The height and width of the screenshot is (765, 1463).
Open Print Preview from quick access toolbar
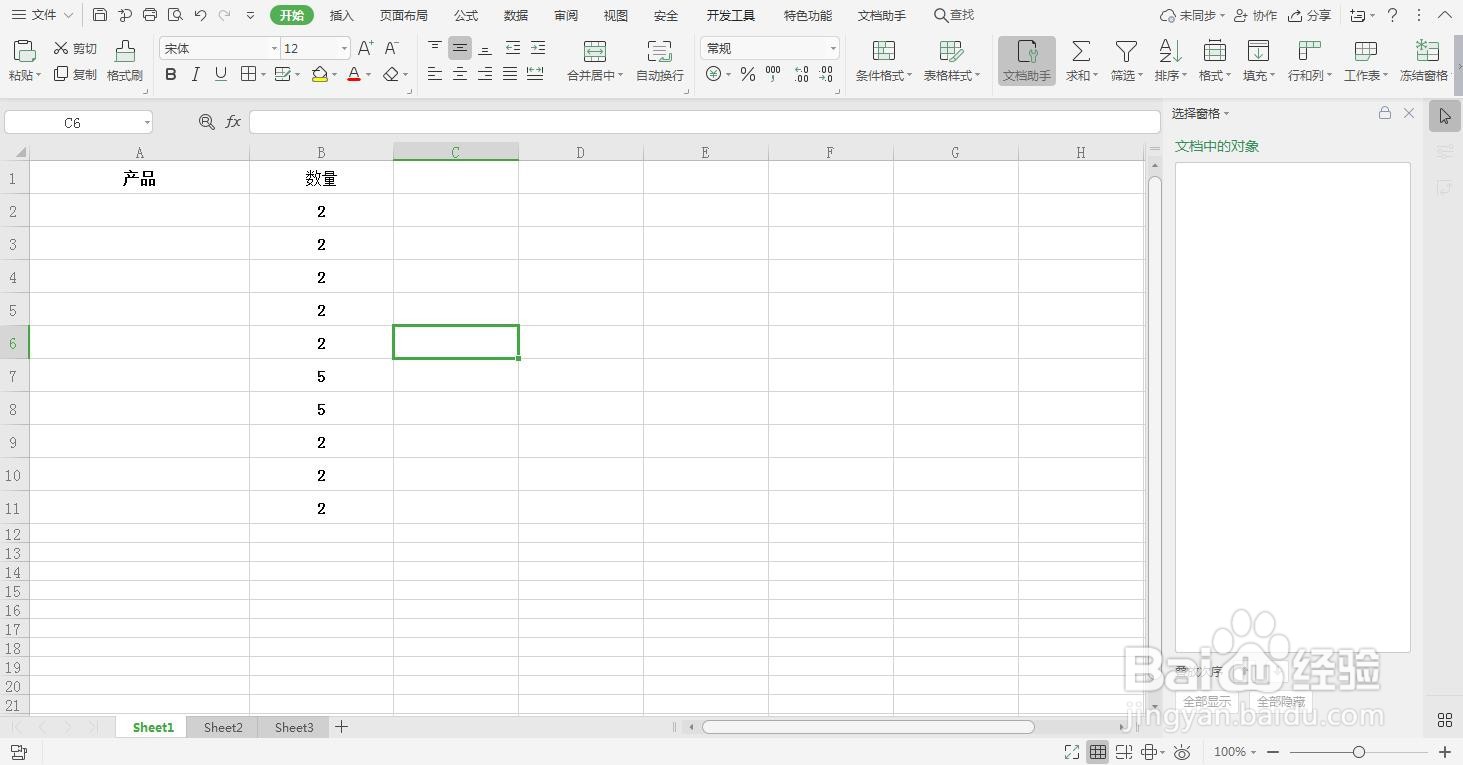tap(175, 15)
